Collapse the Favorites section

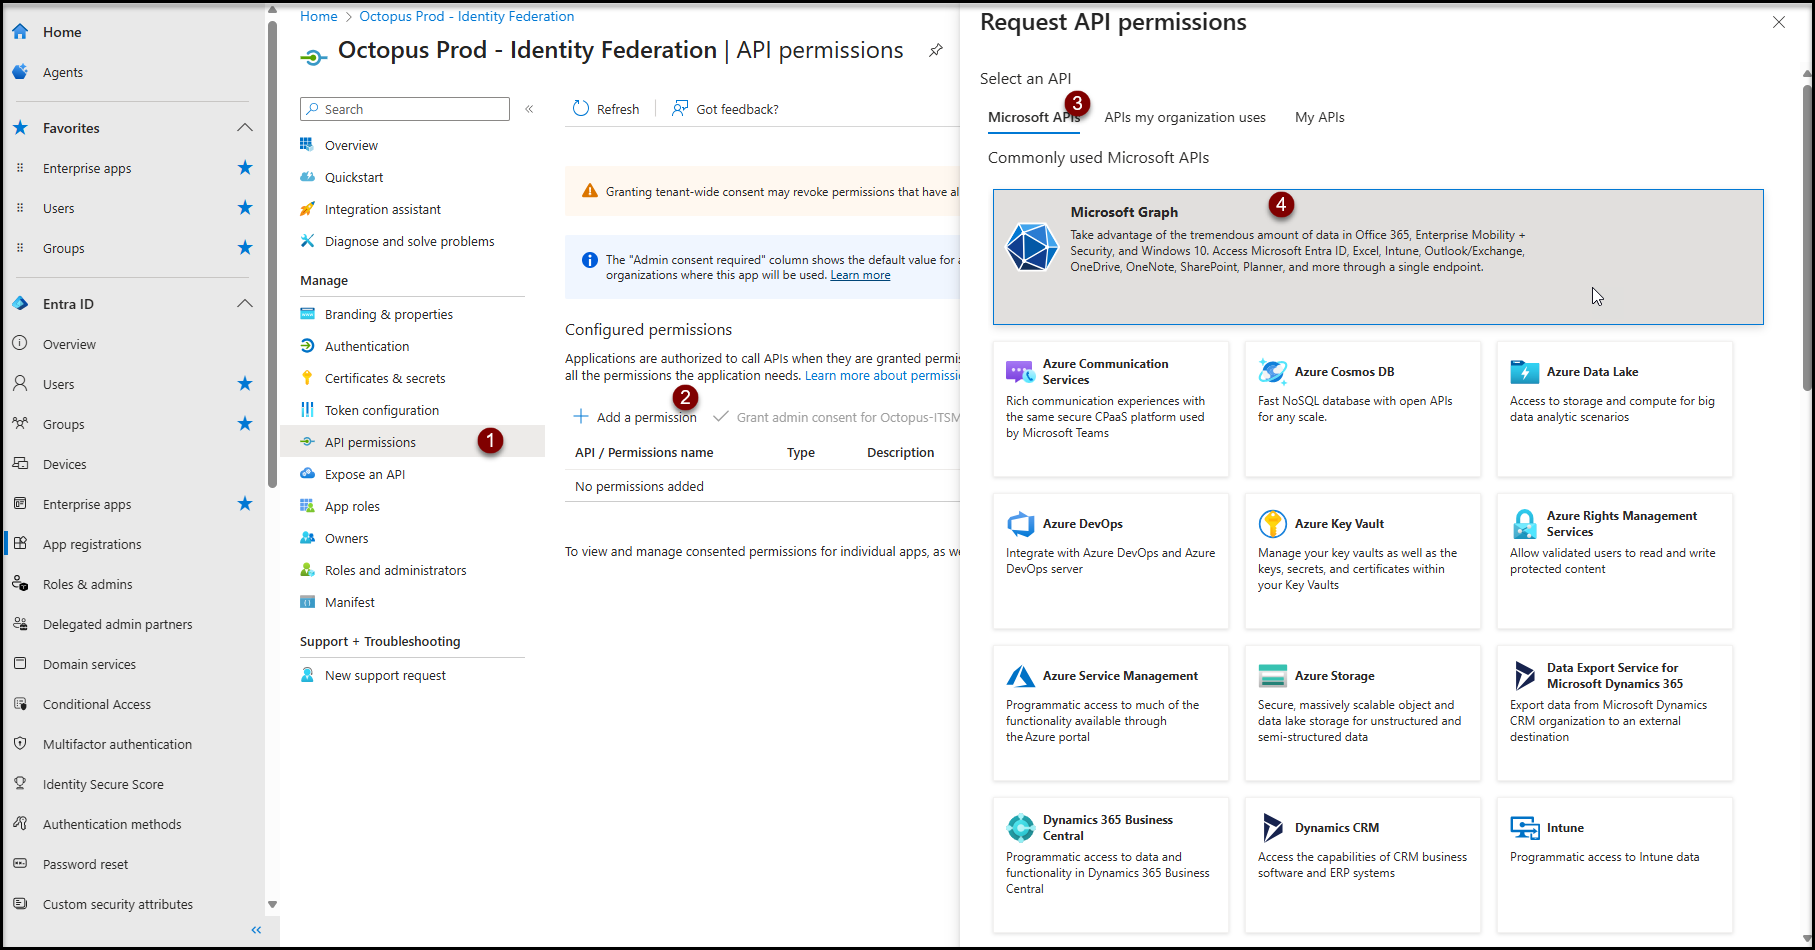245,128
